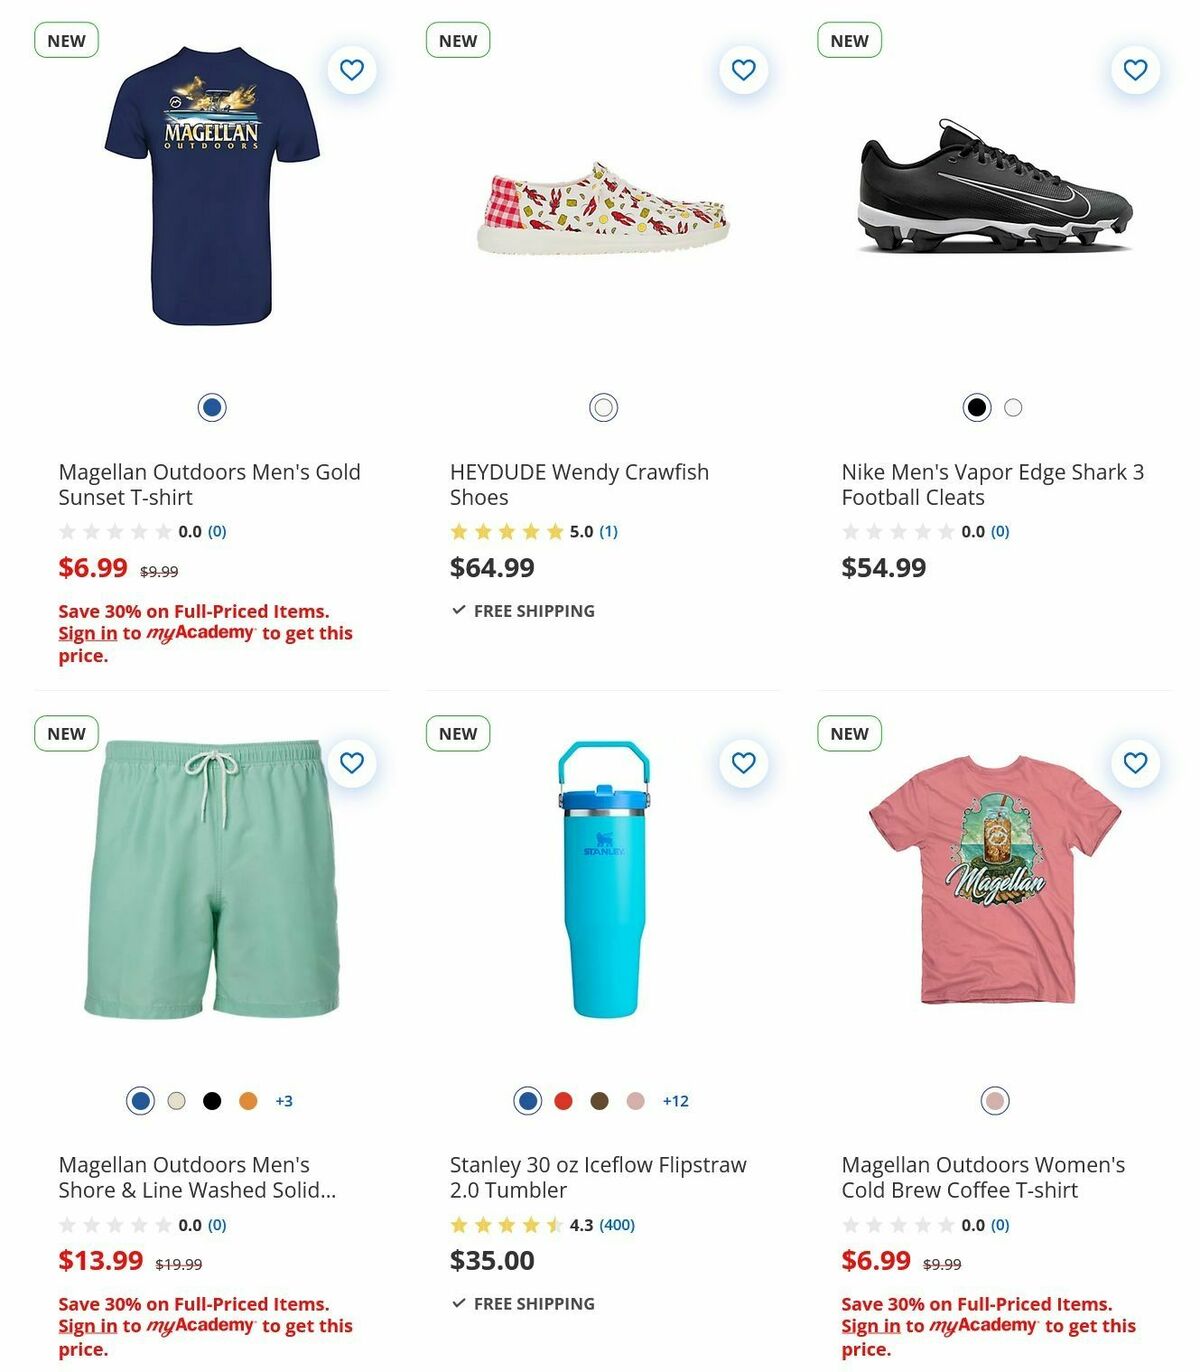Add Magellan Gold Sunset T-shirt to wishlist
The height and width of the screenshot is (1372, 1200).
(x=351, y=70)
